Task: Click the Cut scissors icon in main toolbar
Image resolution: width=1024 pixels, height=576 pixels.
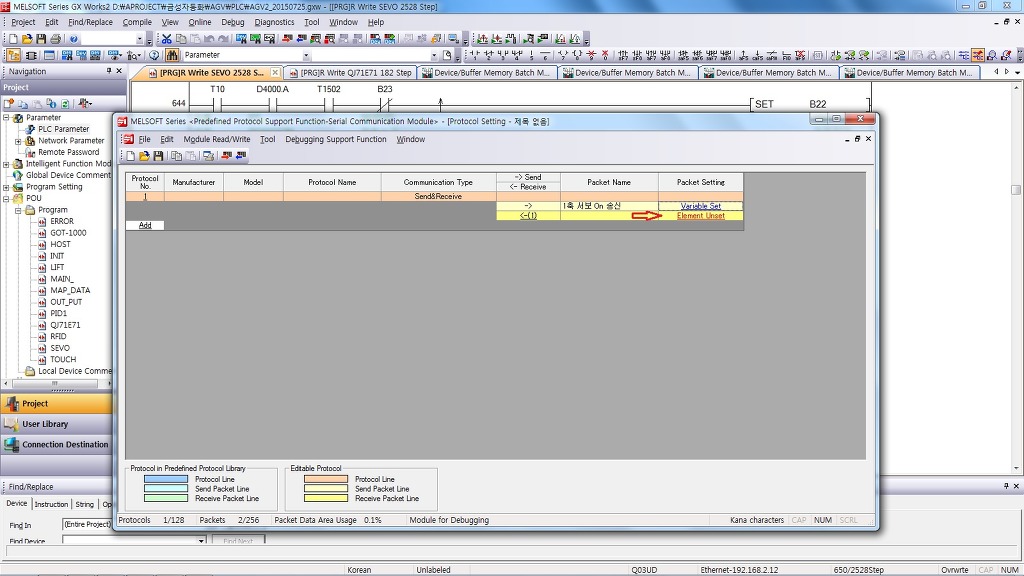Action: pyautogui.click(x=167, y=39)
